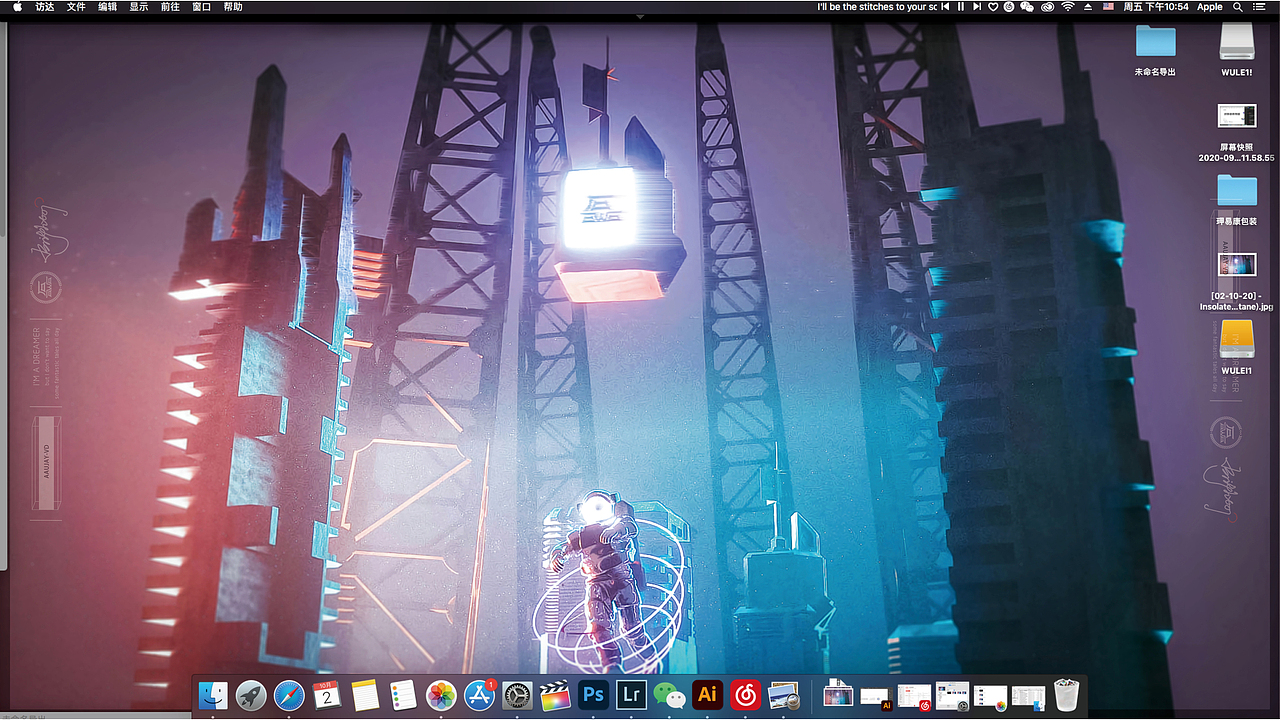The width and height of the screenshot is (1280, 720).
Task: Open Finder from the Dock
Action: (213, 695)
